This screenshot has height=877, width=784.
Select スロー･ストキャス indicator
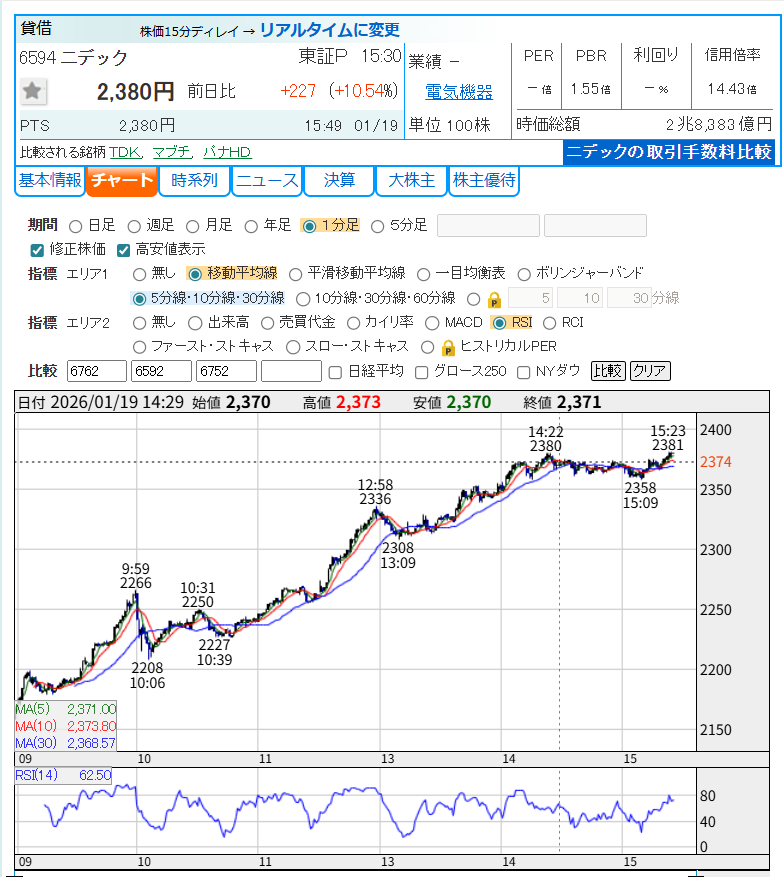pos(293,347)
